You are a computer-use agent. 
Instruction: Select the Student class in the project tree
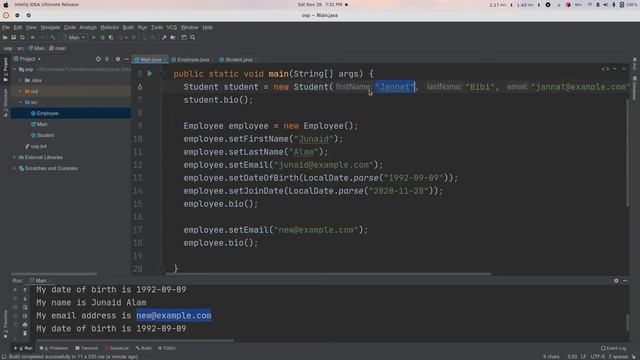[x=42, y=136]
